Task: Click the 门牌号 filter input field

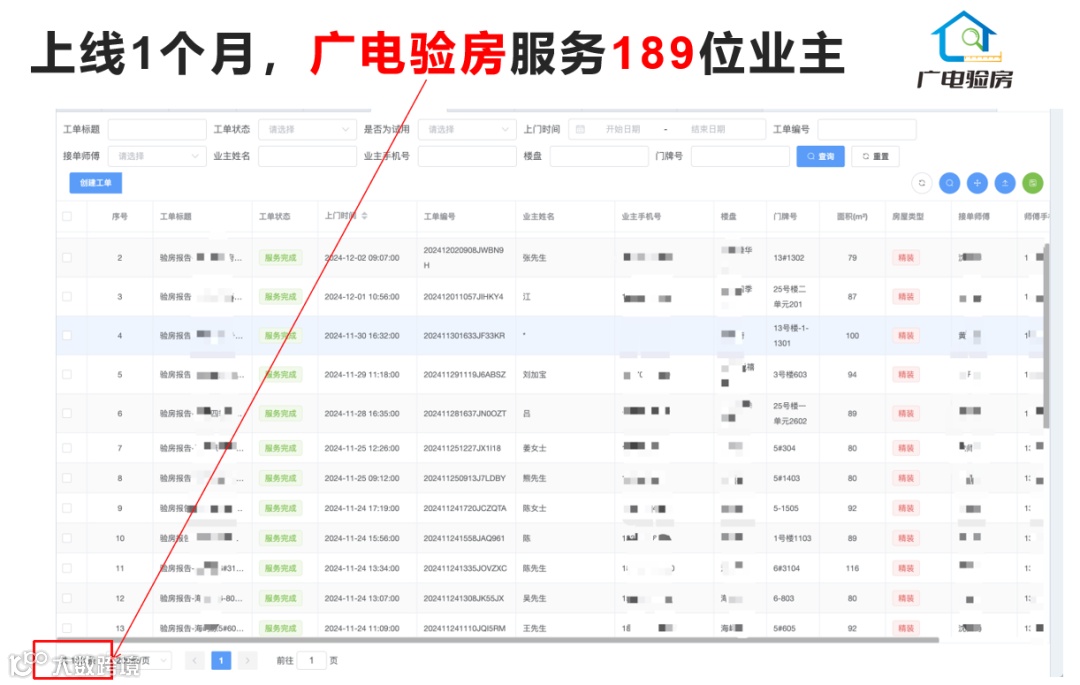Action: pyautogui.click(x=740, y=156)
